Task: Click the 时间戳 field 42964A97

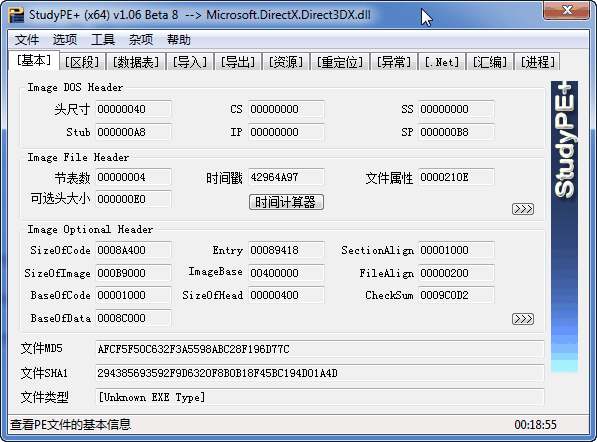Action: point(286,177)
